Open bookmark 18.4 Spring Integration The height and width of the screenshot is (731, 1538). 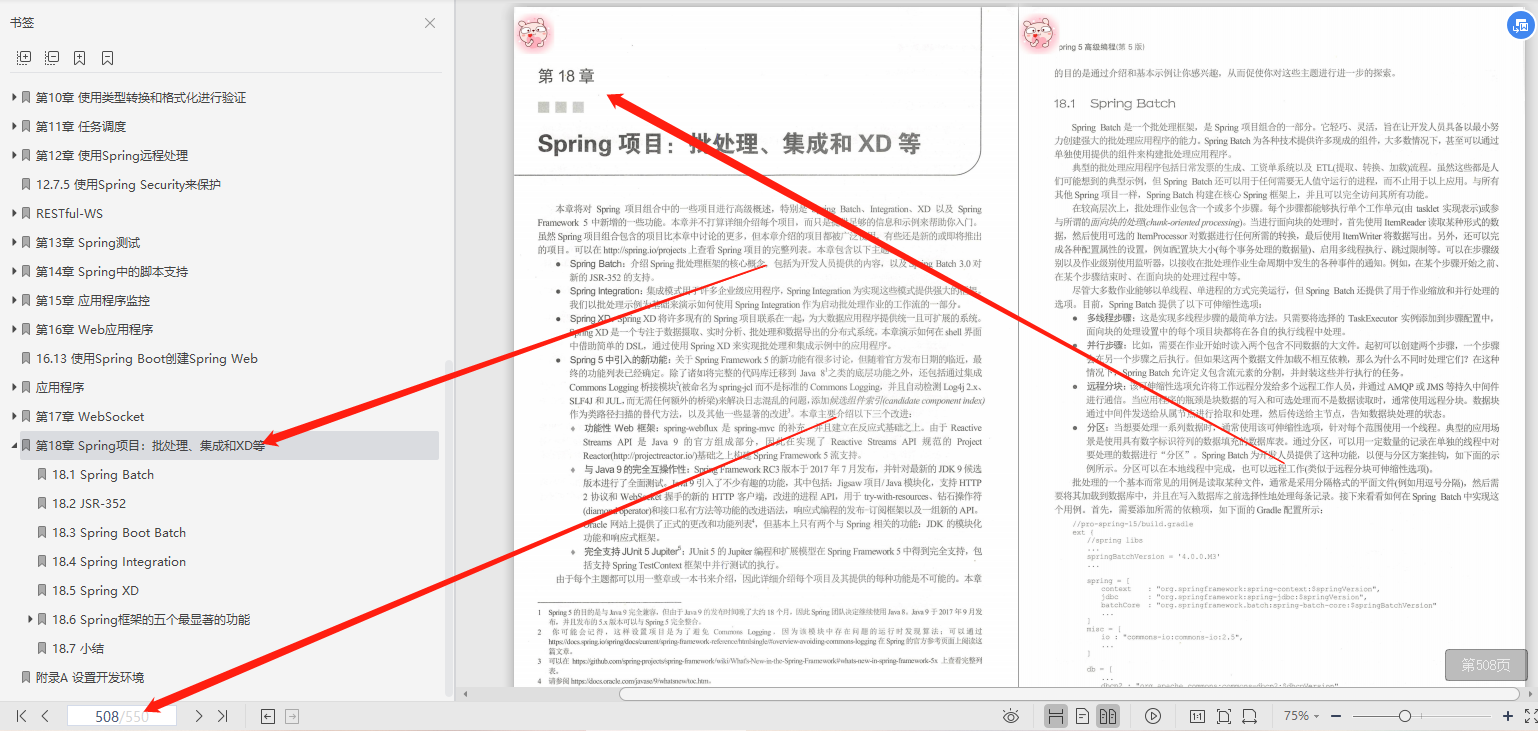[x=119, y=562]
